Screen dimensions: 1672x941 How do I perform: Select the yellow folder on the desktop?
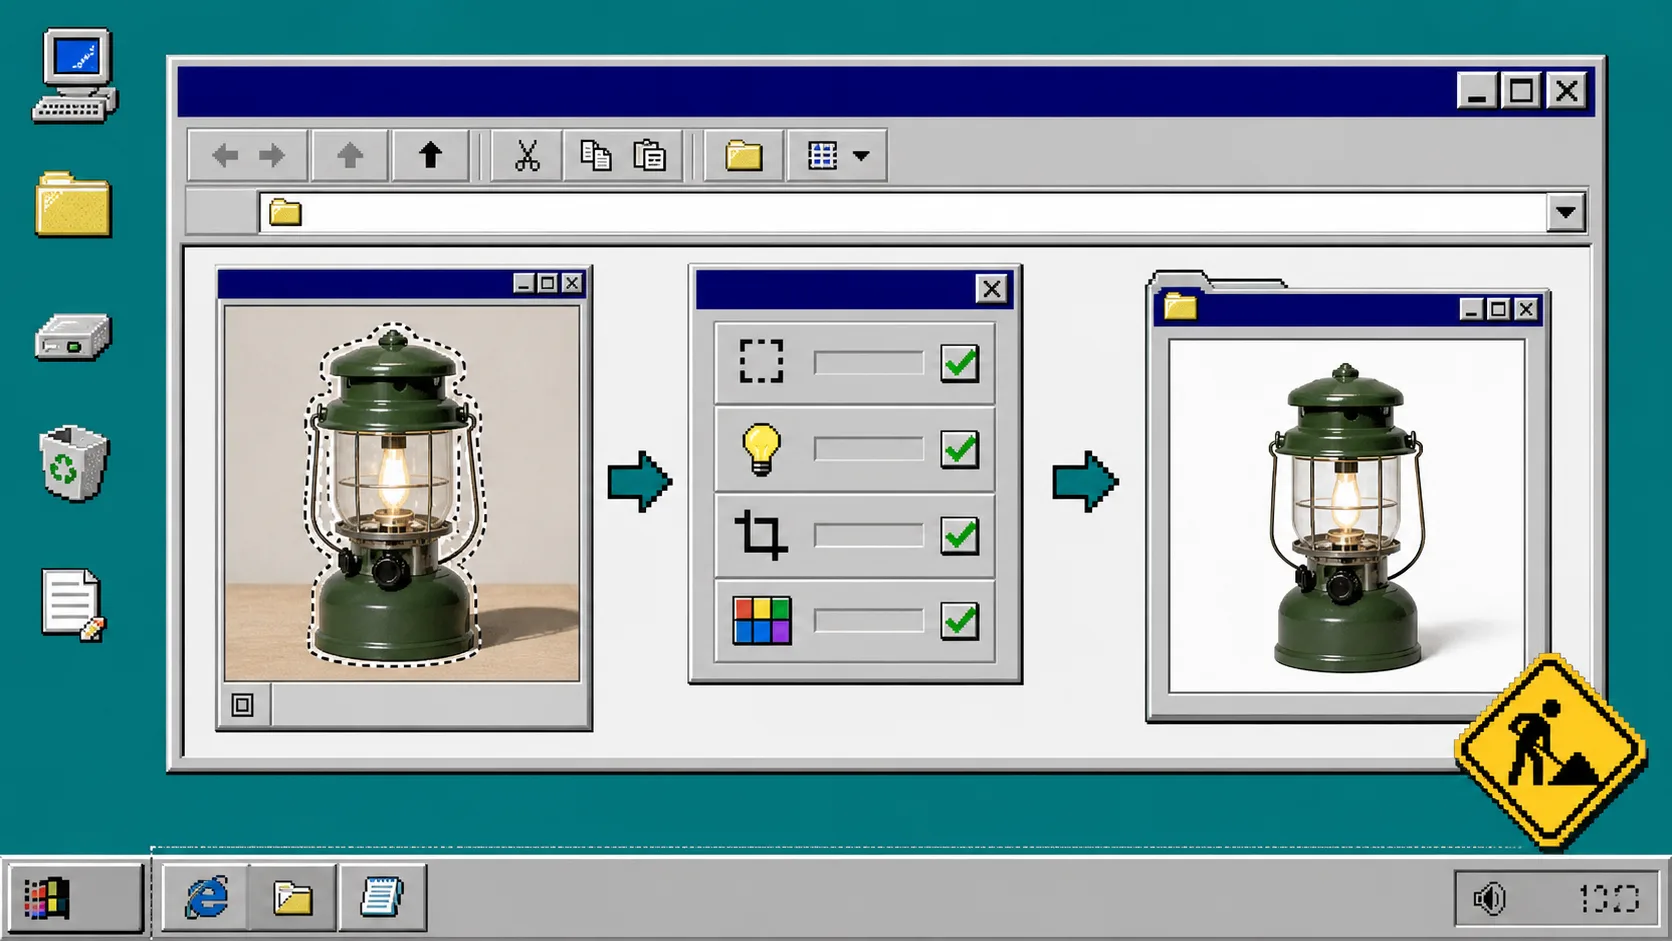click(x=73, y=205)
